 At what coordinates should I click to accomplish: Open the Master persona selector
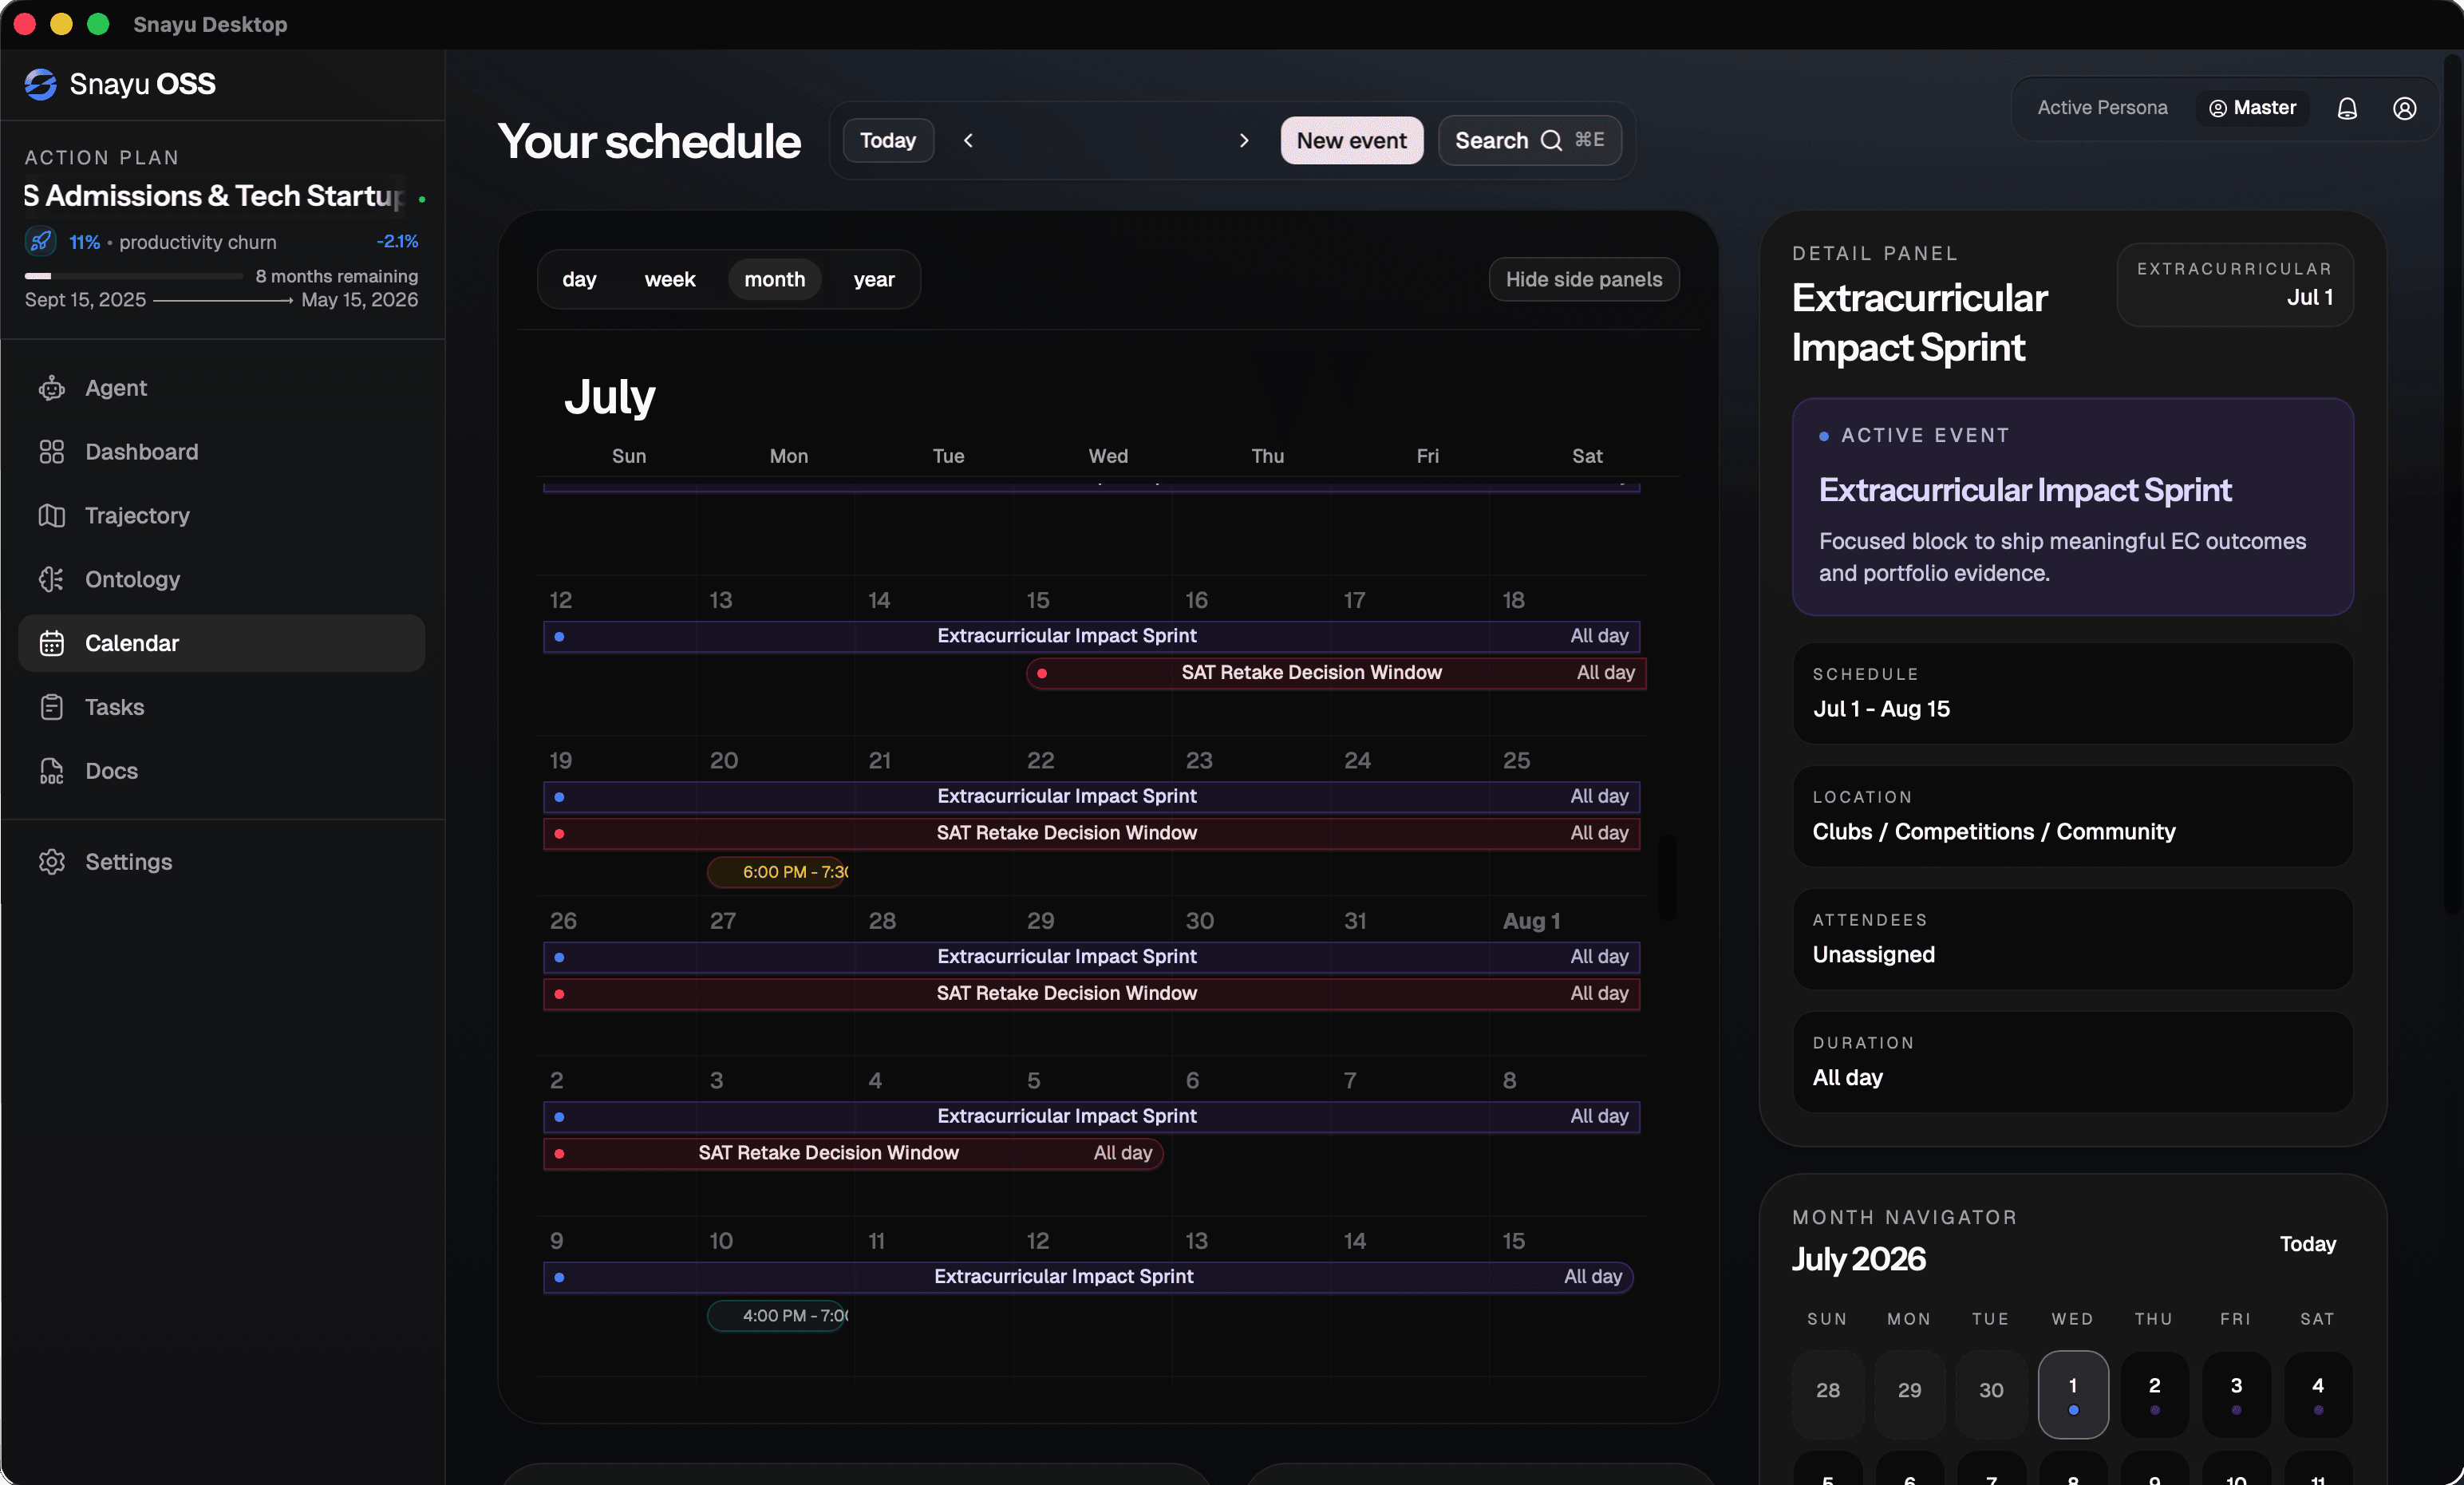(2252, 108)
